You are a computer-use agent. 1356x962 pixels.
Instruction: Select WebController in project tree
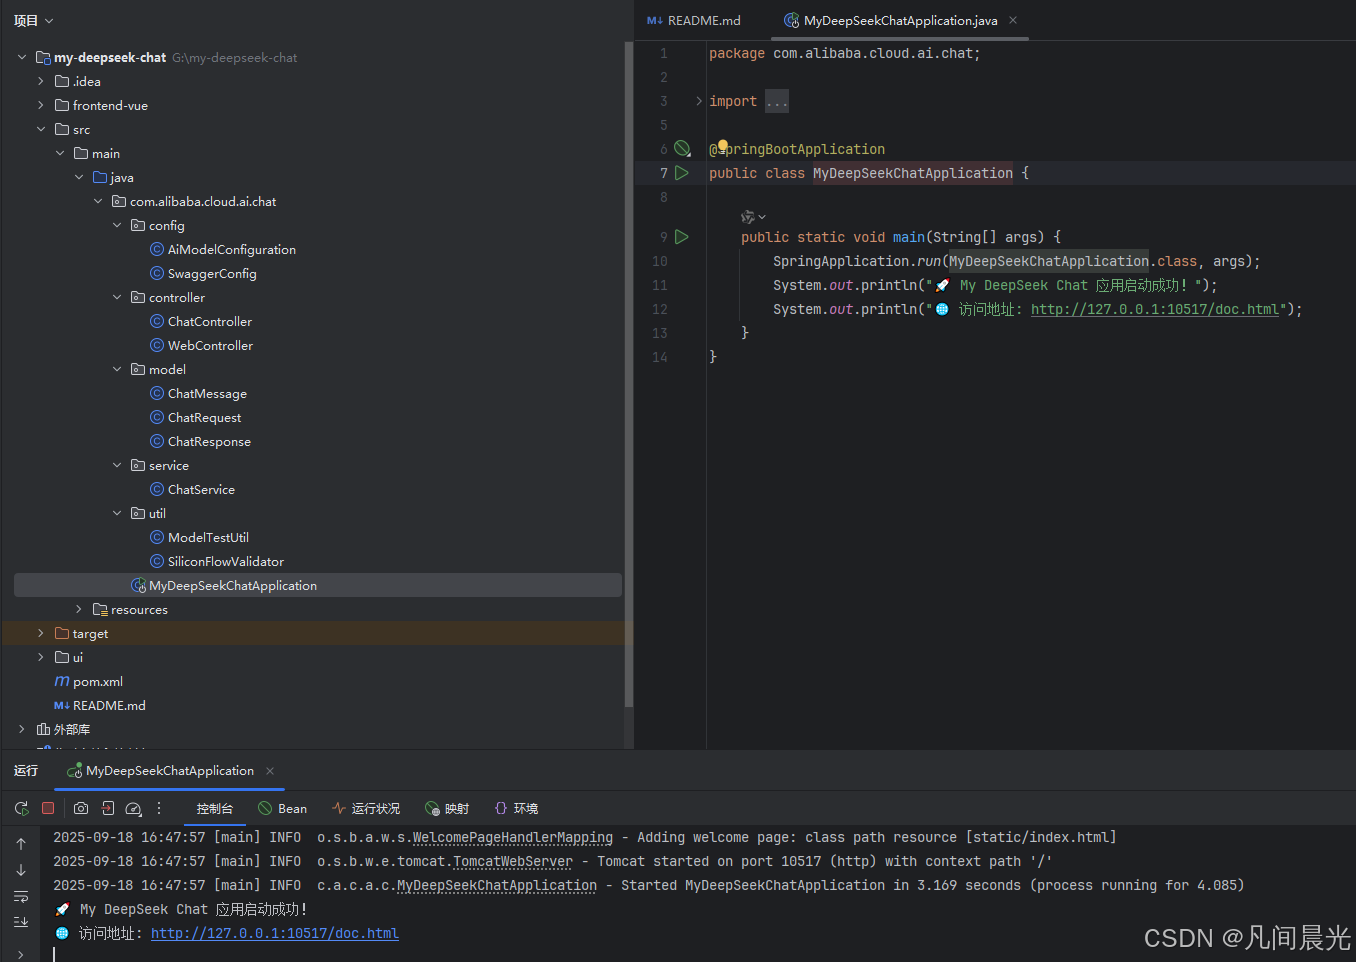[210, 345]
